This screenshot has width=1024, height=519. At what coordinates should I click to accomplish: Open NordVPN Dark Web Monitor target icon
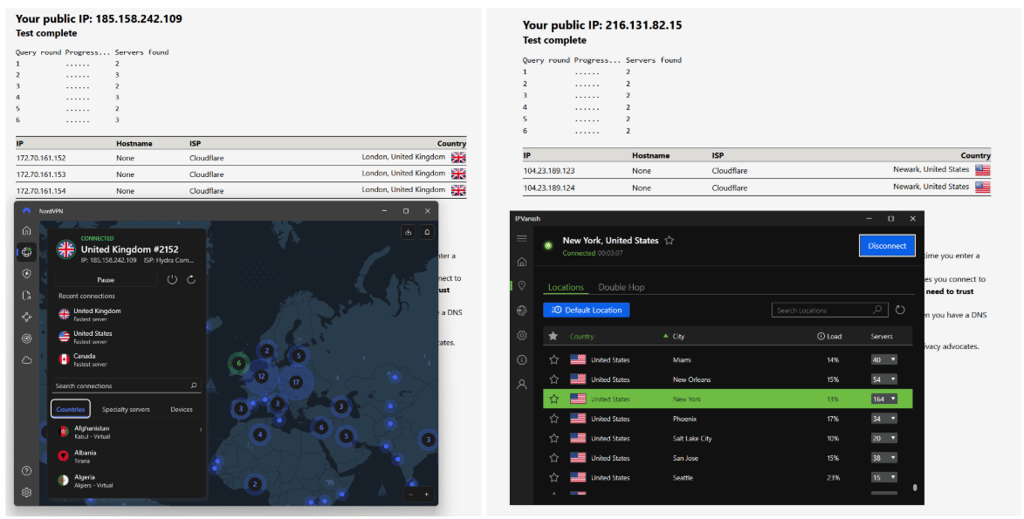(26, 338)
